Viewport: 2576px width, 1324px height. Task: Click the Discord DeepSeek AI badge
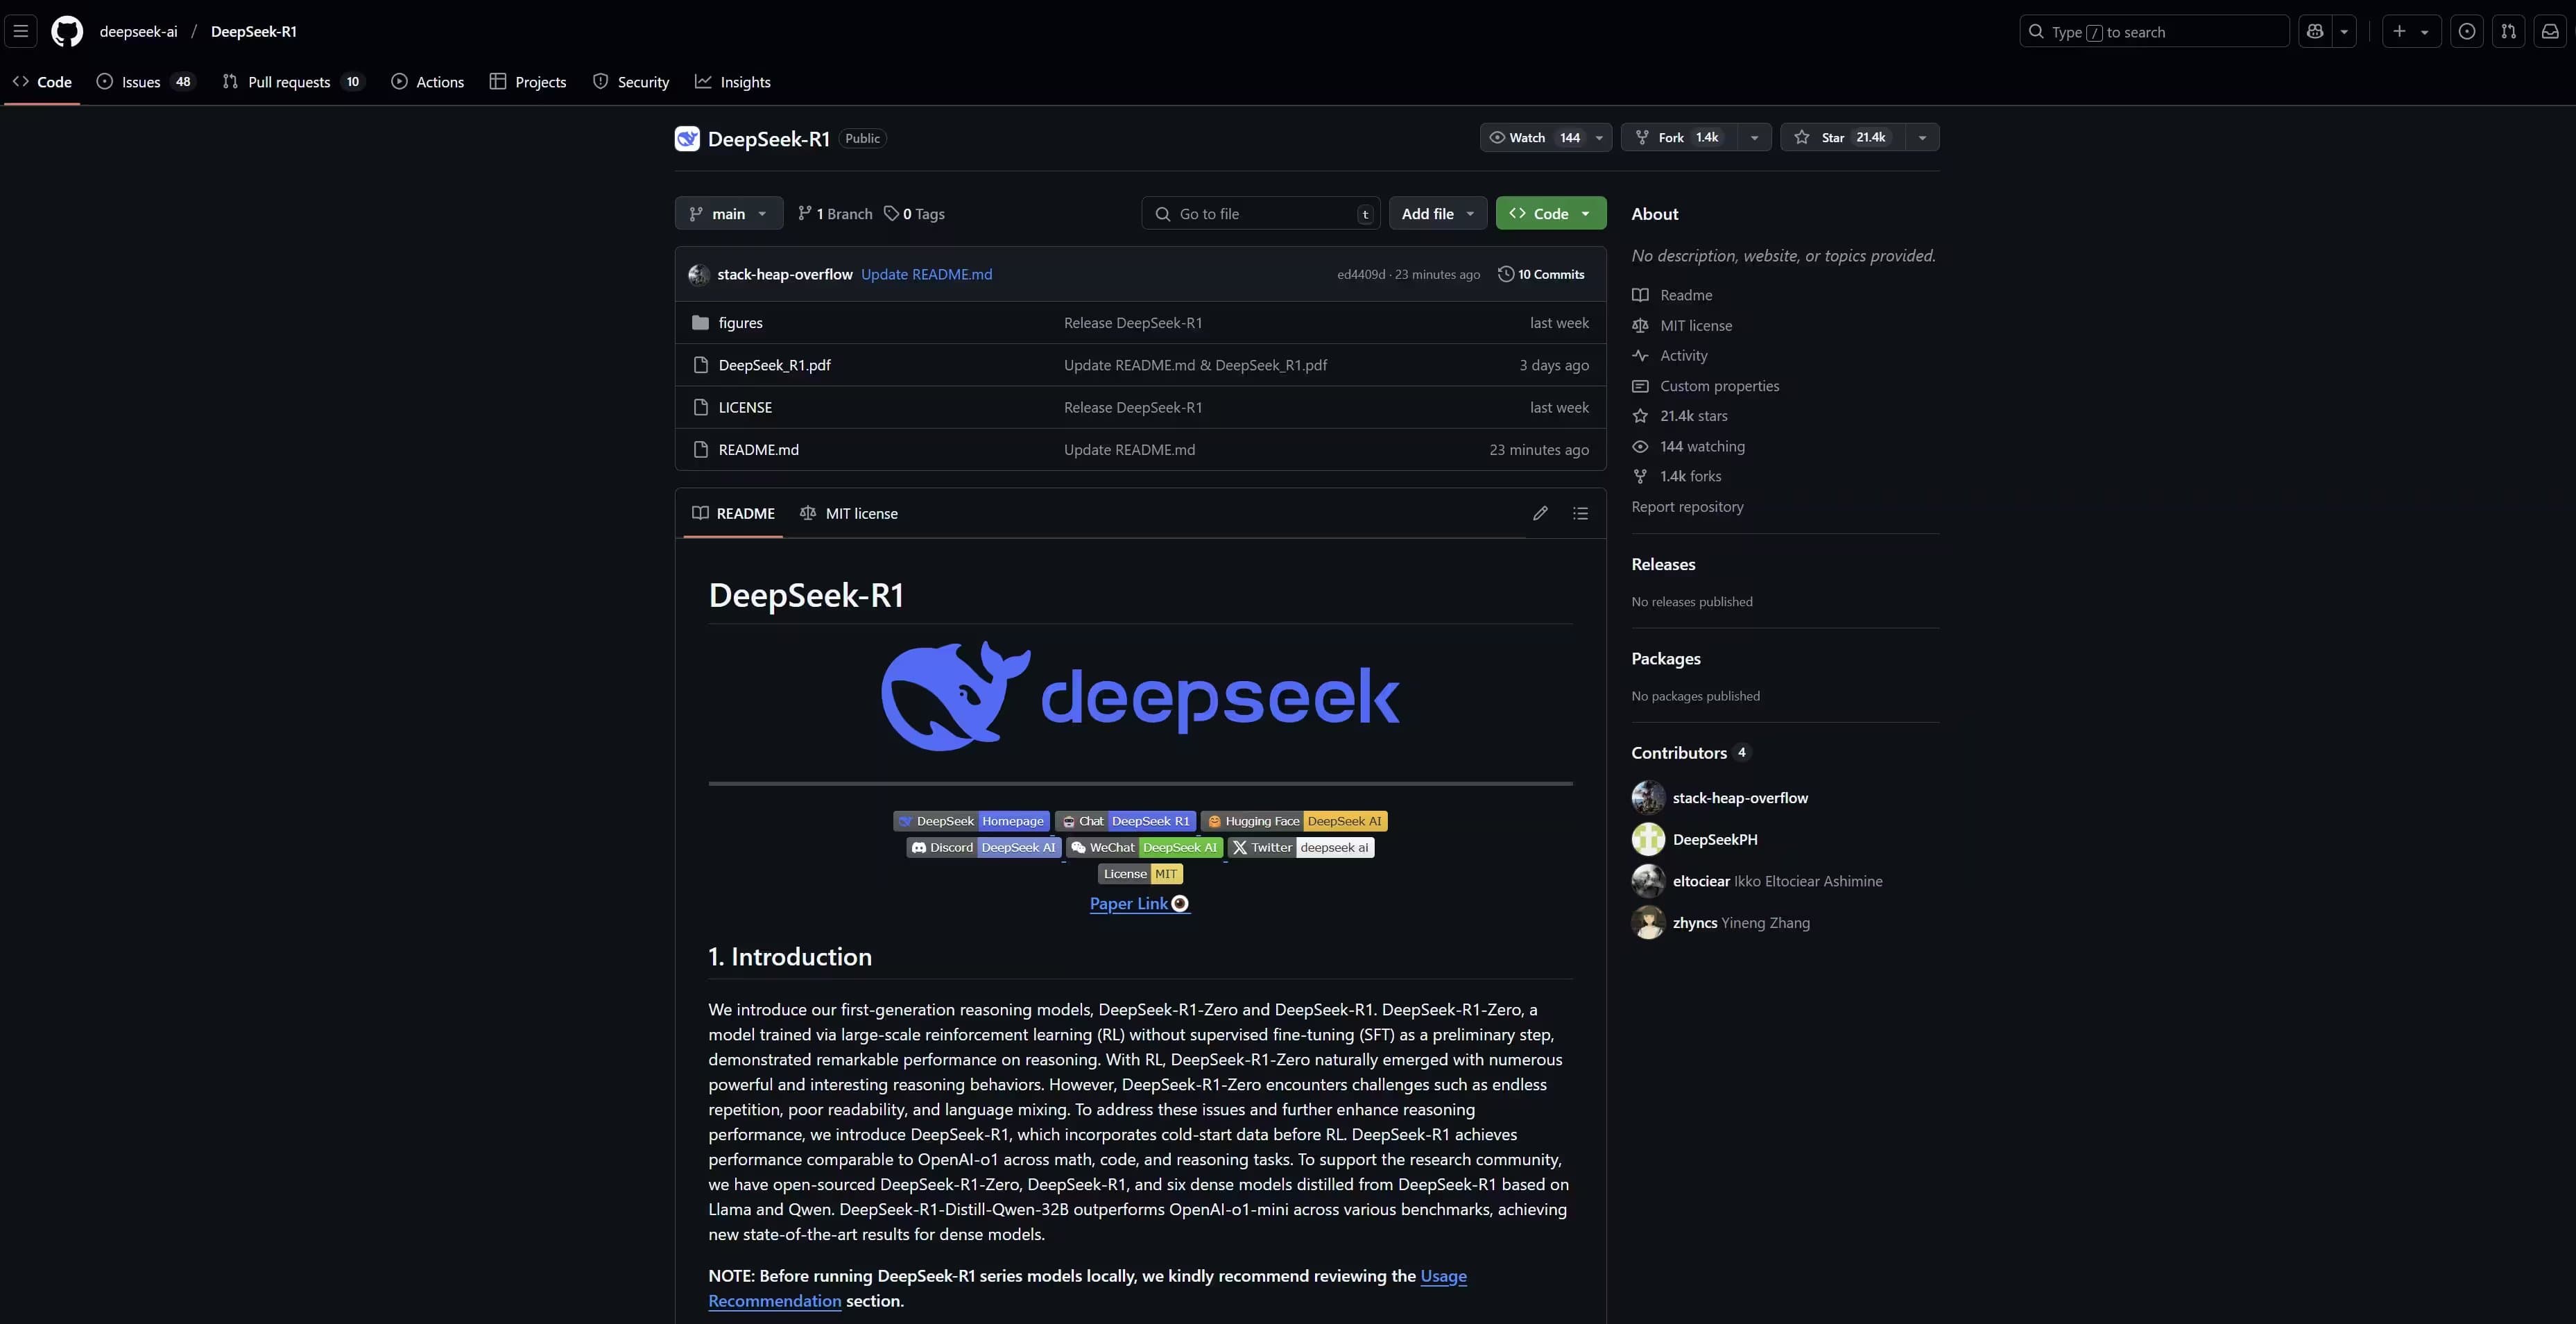pyautogui.click(x=983, y=847)
